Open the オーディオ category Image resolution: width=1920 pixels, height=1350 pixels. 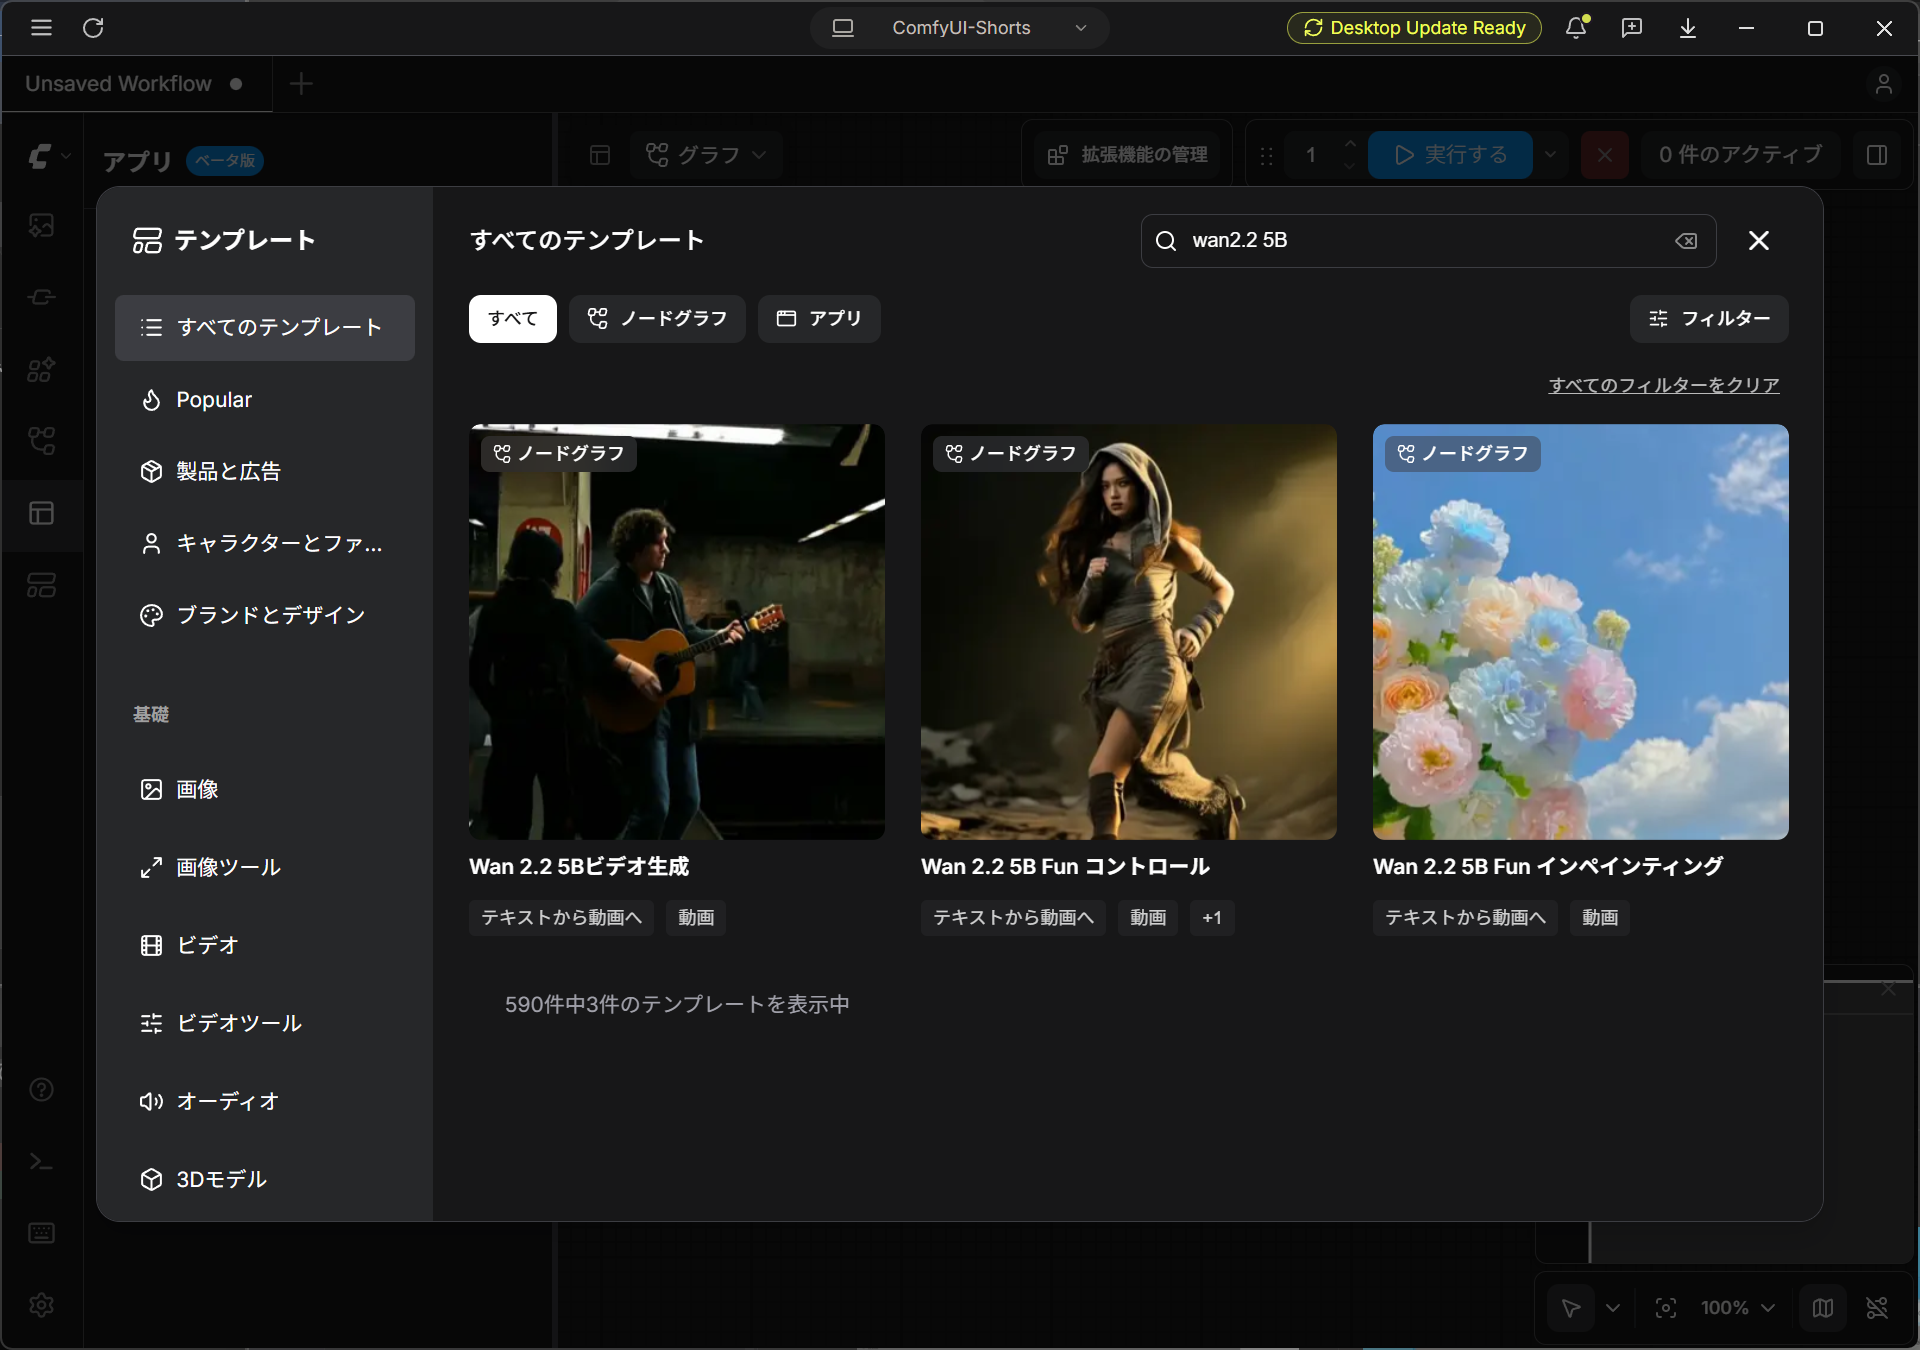point(265,1101)
